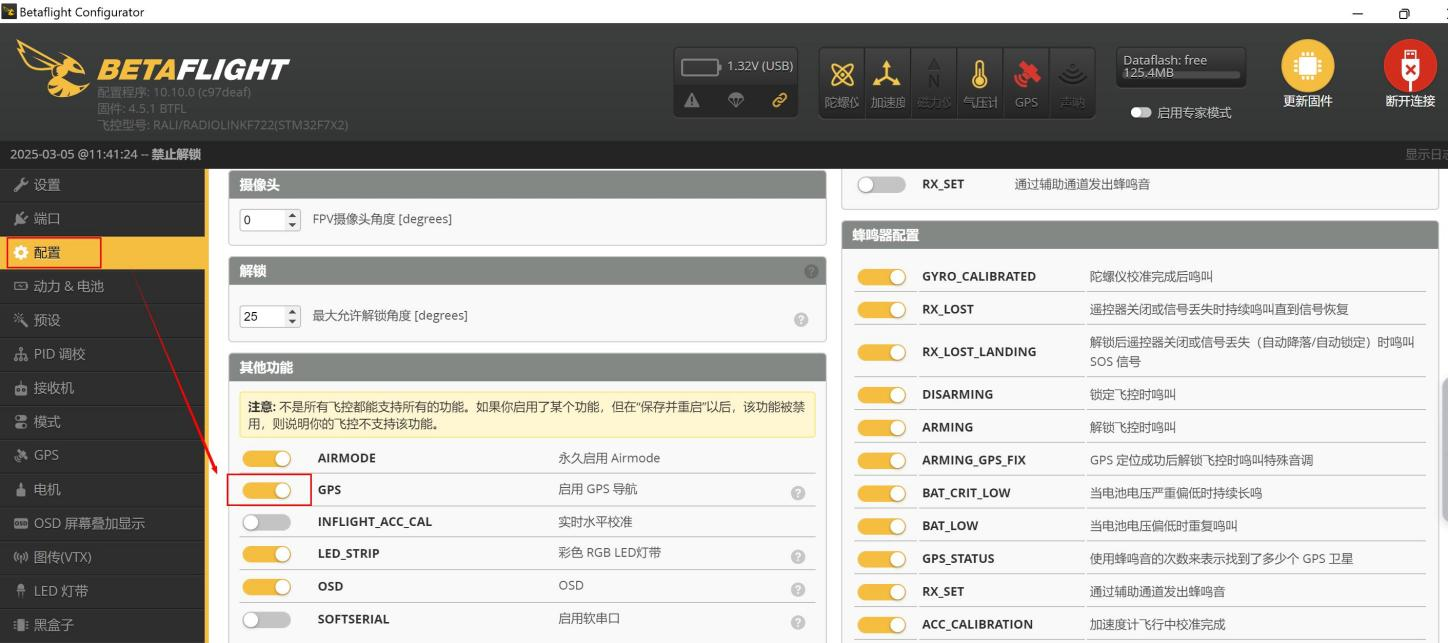Switch to the Ports tab
Viewport: 1448px width, 643px height.
pos(47,219)
